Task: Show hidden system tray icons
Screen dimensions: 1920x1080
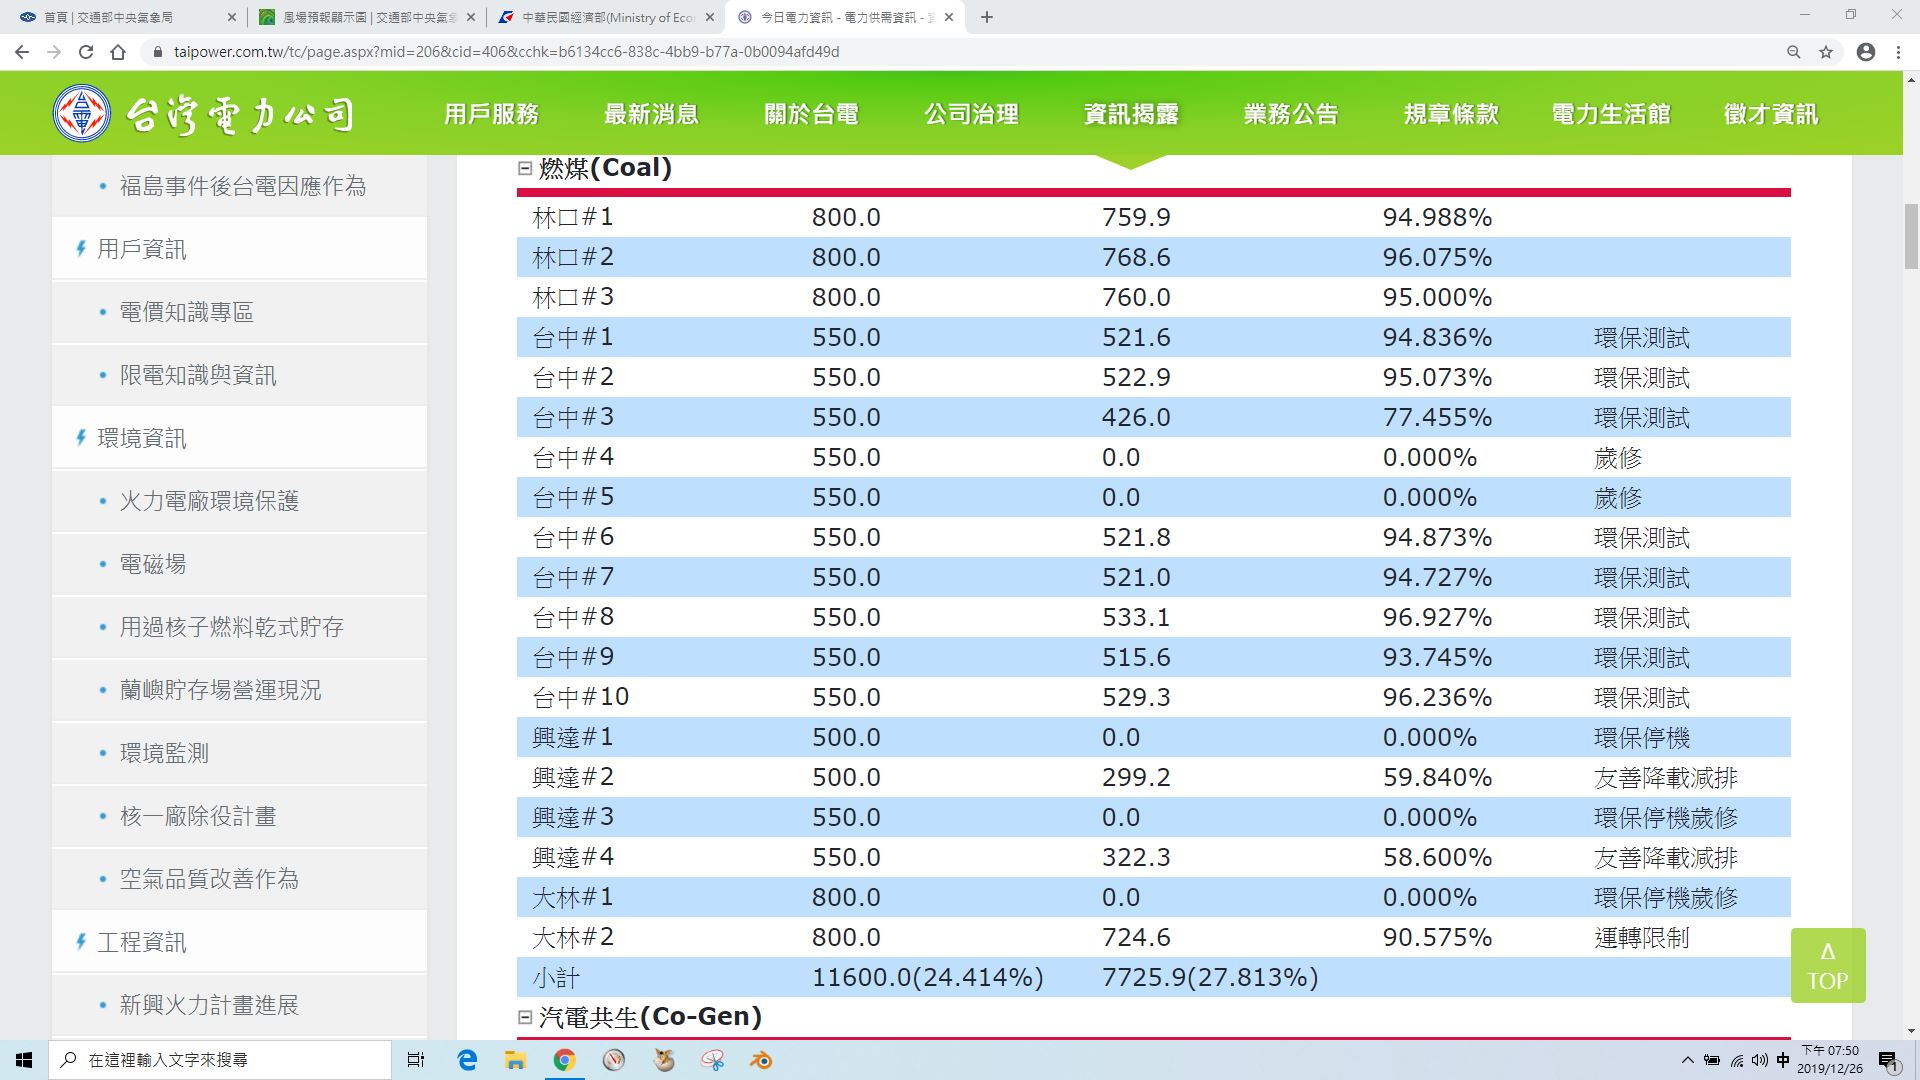Action: point(1688,1060)
